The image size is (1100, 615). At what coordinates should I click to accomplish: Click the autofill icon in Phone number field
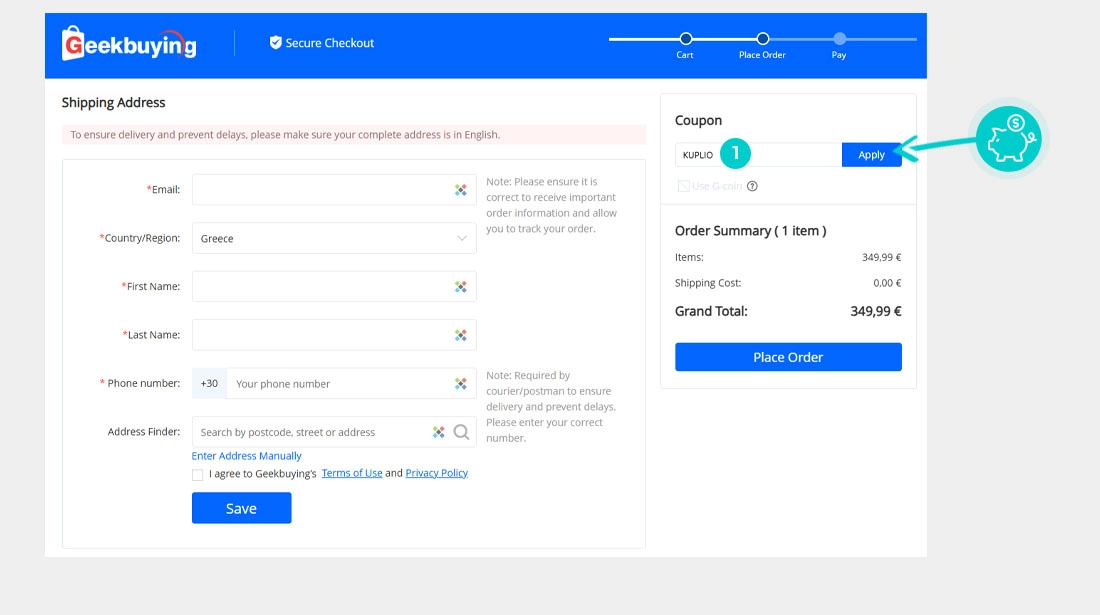click(461, 384)
